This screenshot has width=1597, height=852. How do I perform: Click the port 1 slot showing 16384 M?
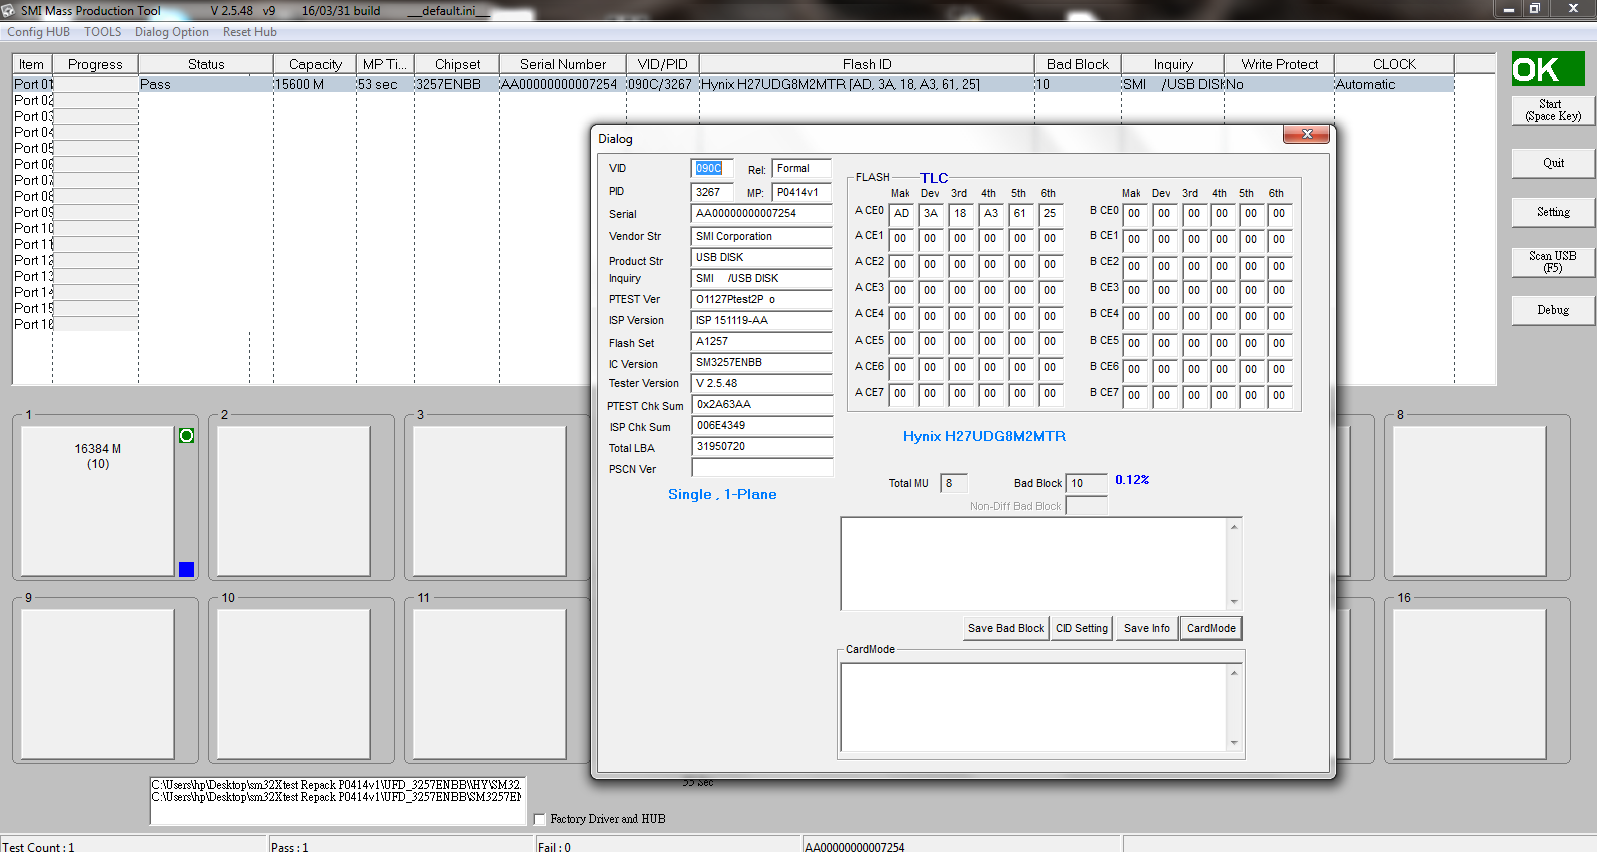point(97,501)
